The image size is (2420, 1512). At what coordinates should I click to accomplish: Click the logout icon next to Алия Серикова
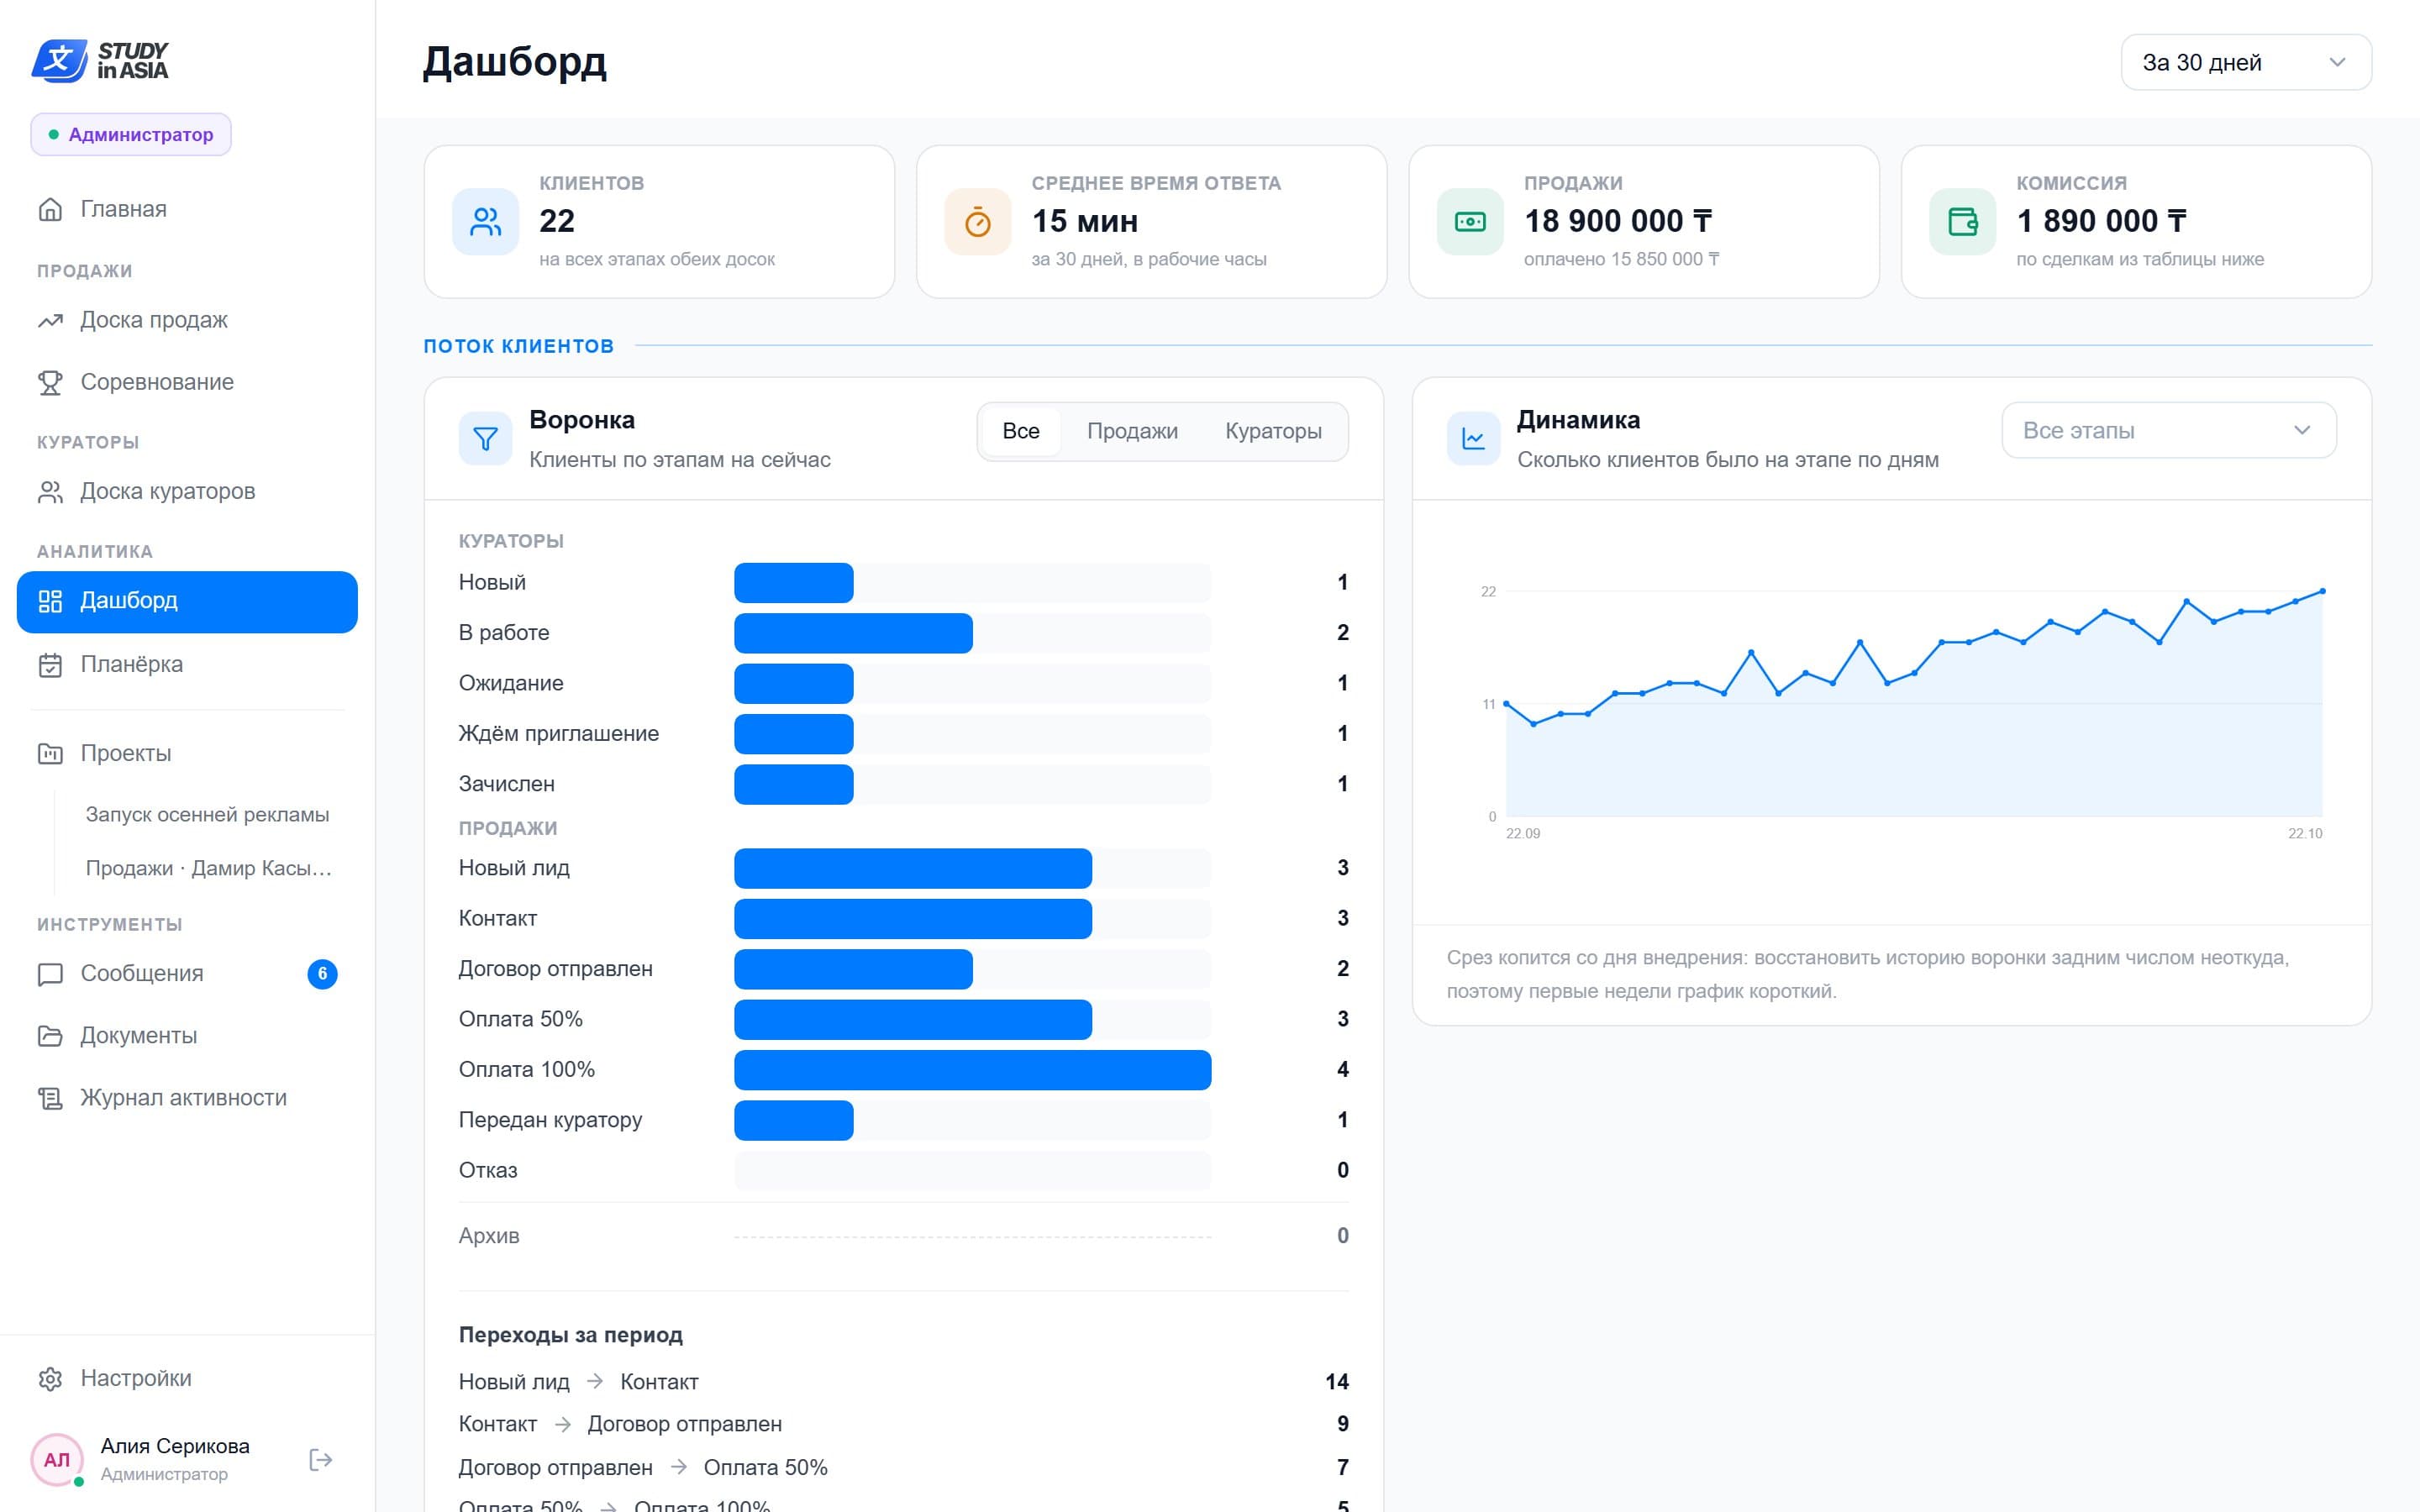coord(320,1460)
